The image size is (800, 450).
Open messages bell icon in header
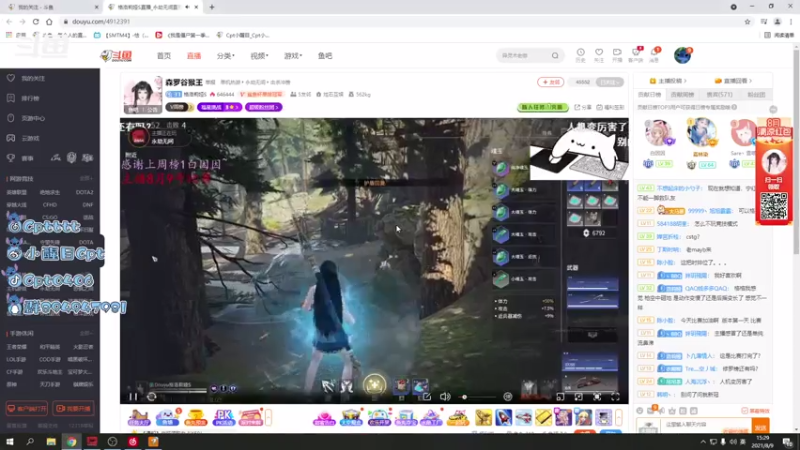coord(655,55)
